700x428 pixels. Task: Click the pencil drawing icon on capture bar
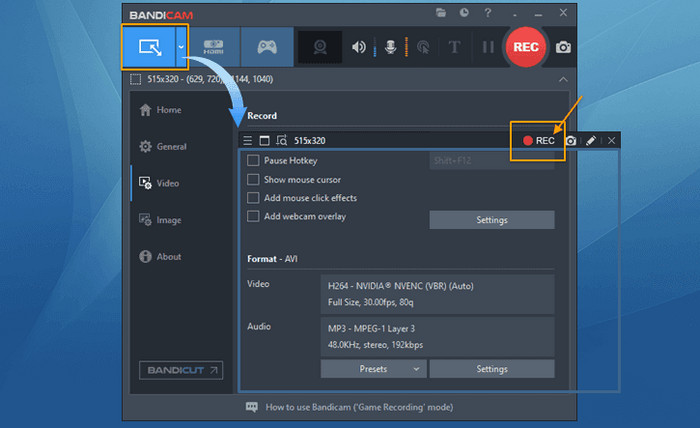591,141
